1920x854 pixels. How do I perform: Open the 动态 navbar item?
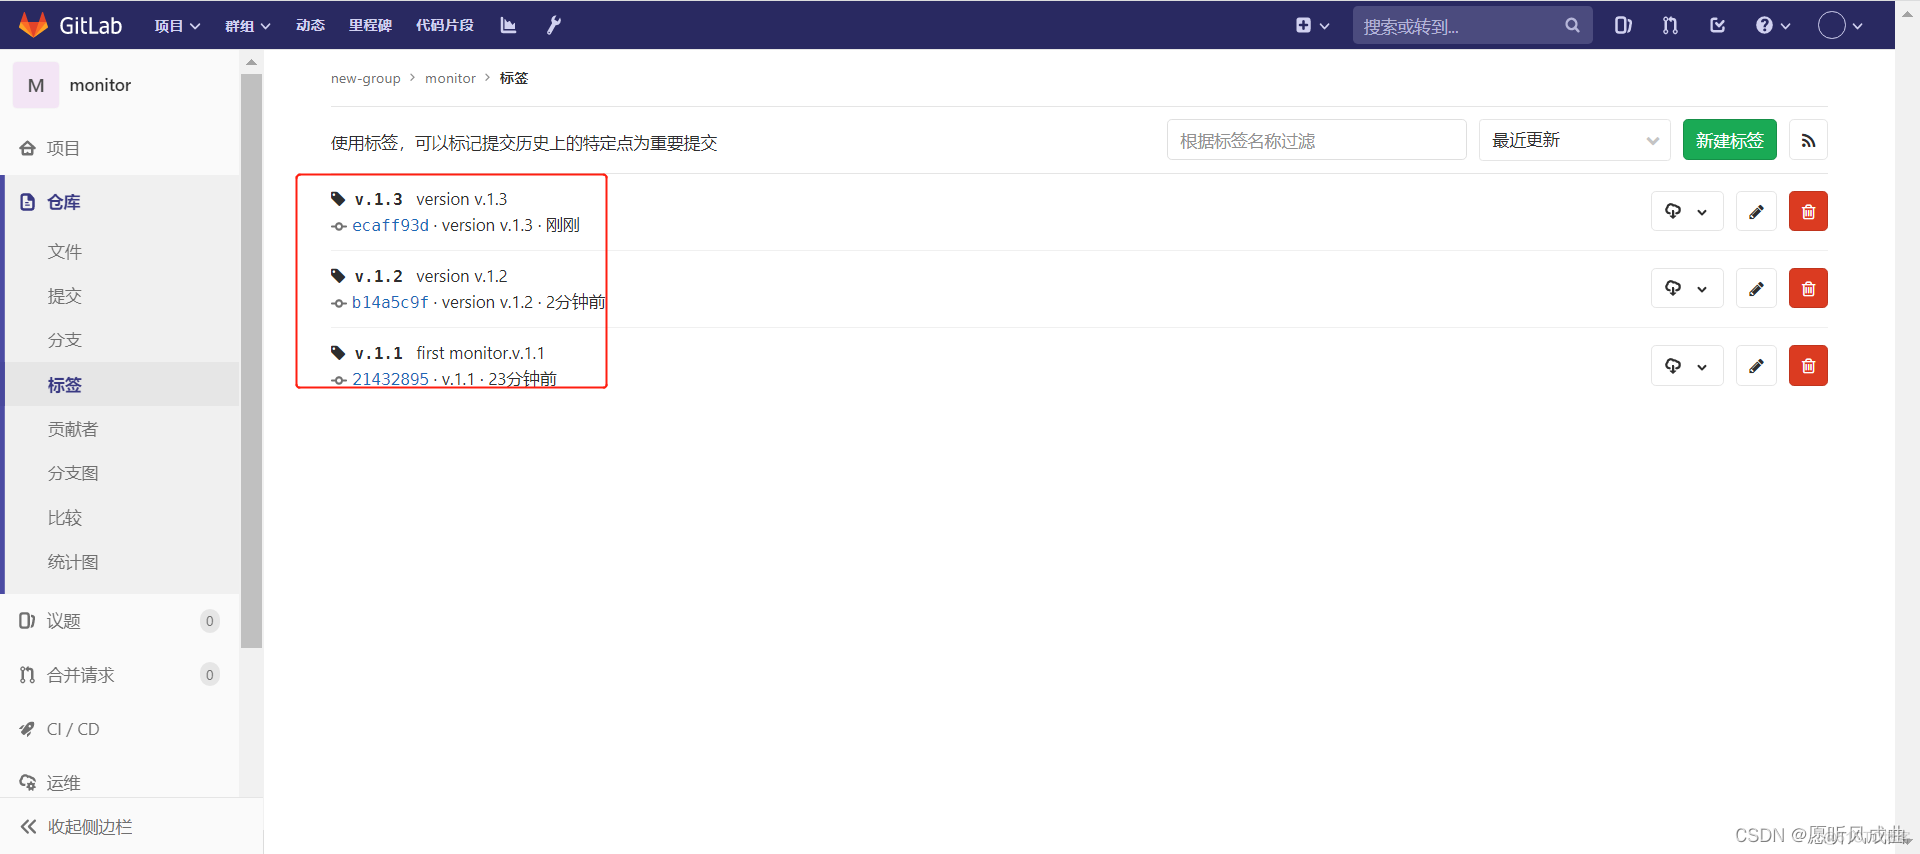[x=310, y=25]
